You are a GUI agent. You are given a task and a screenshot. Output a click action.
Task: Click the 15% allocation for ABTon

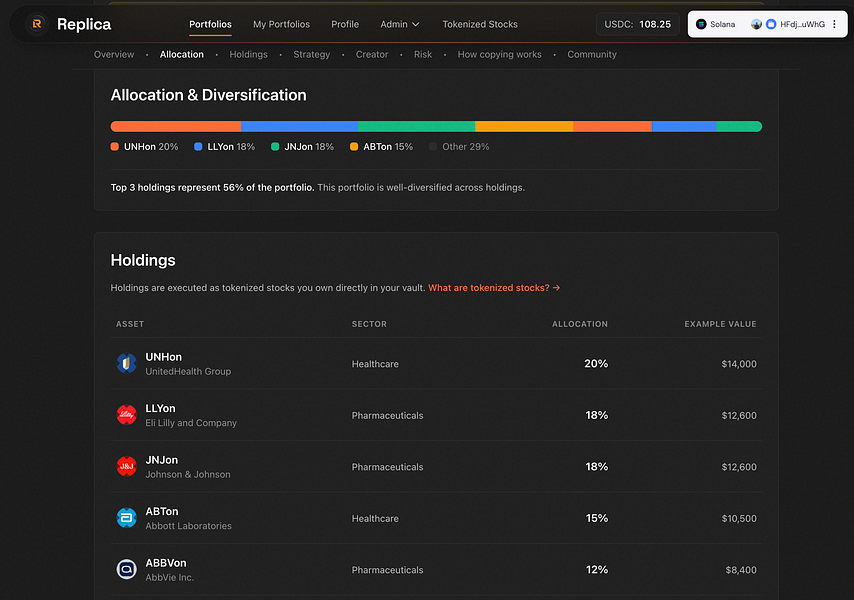[596, 518]
